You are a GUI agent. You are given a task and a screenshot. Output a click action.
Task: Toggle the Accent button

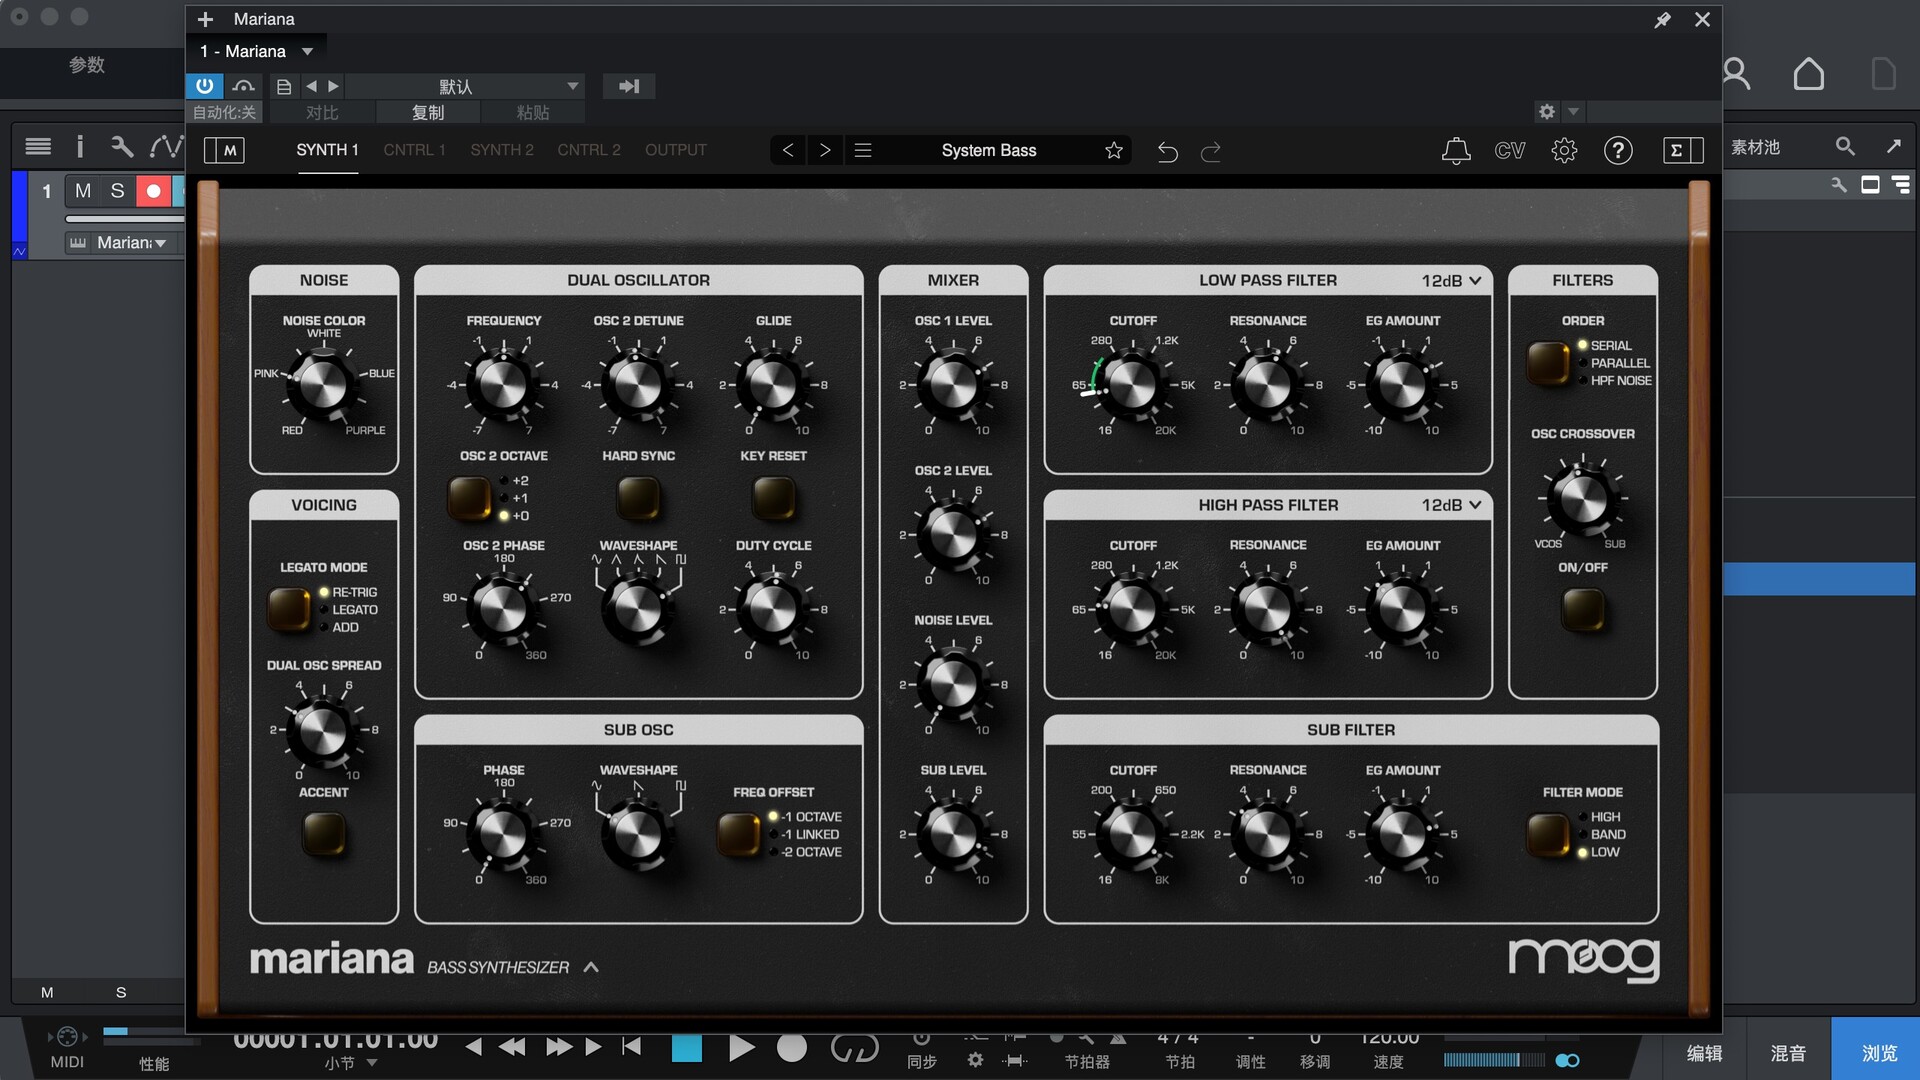coord(323,834)
